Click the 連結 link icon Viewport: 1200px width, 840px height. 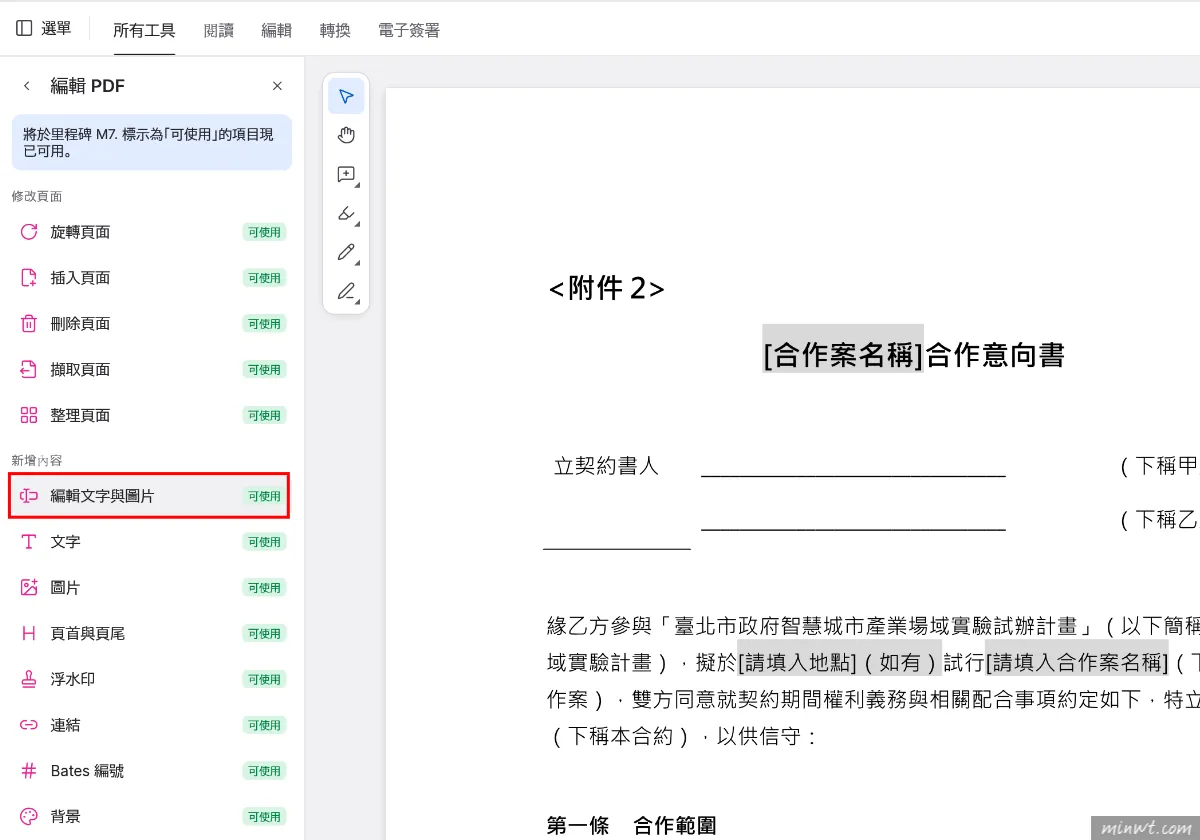tap(29, 725)
